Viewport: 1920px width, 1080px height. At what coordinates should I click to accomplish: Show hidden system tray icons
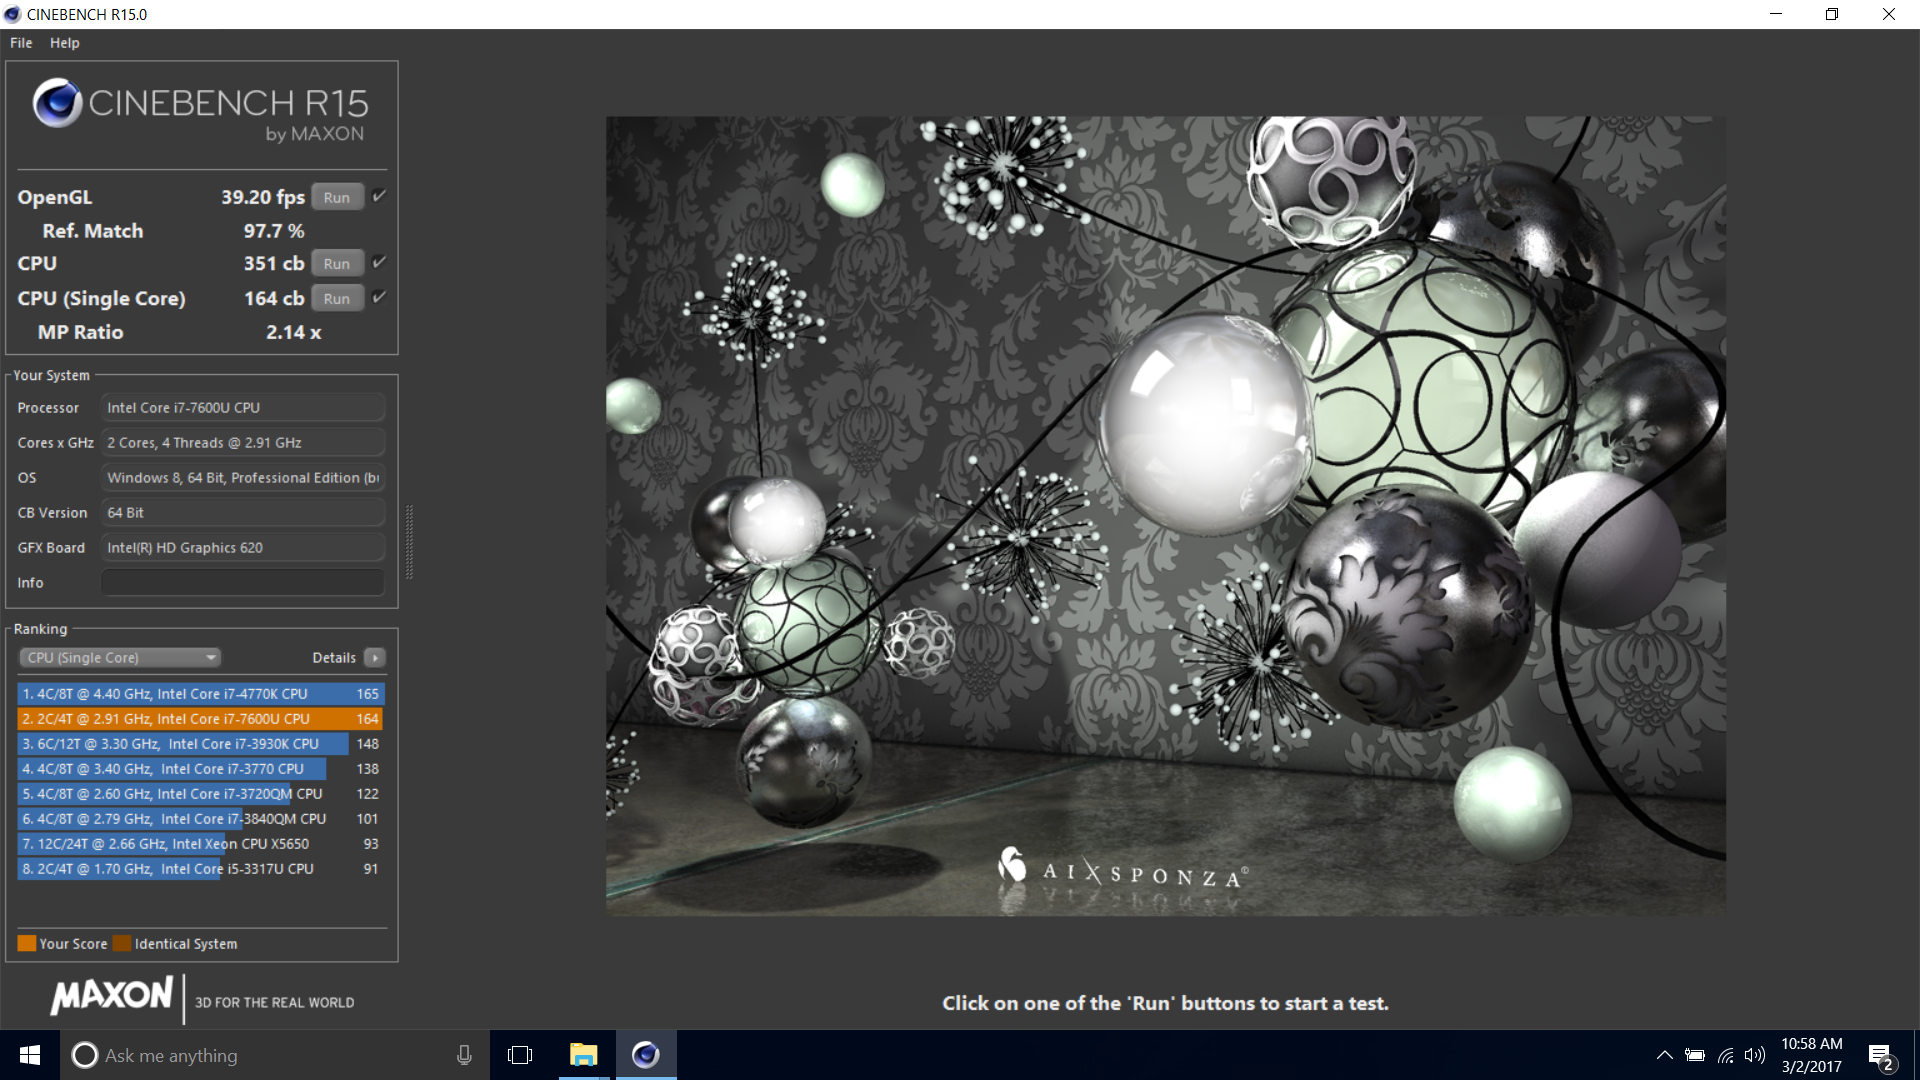coord(1664,1055)
